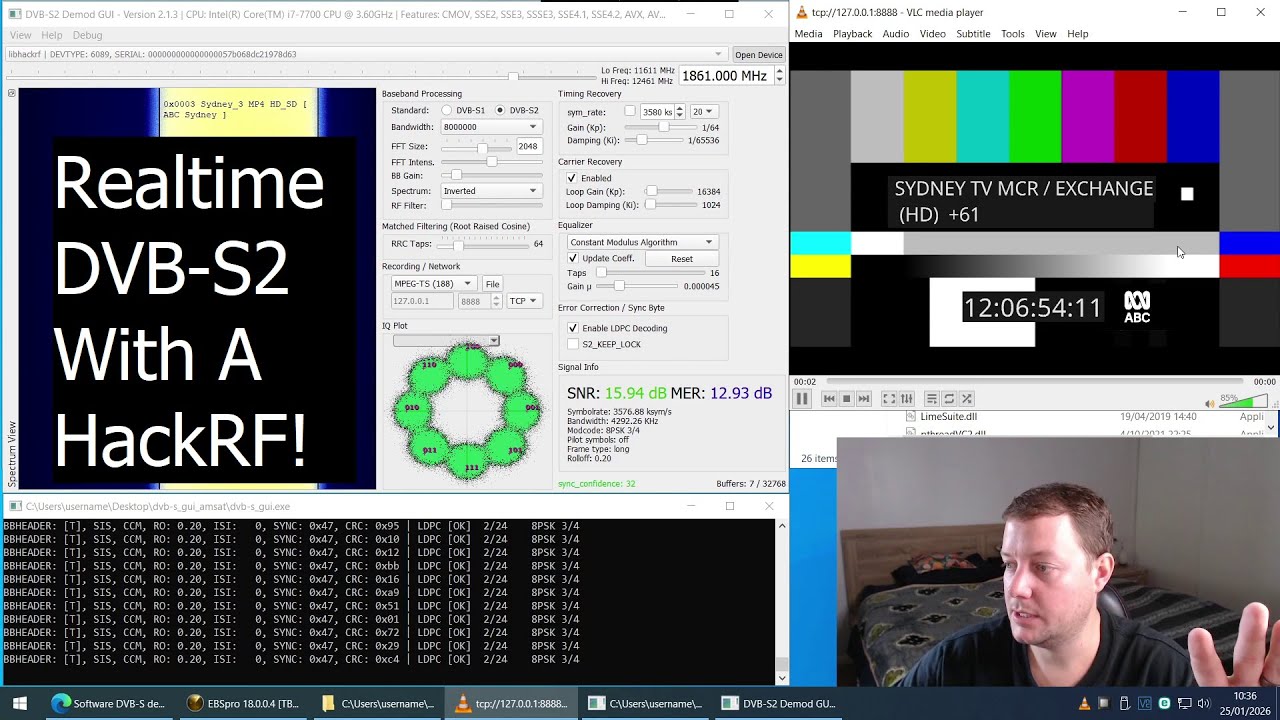Image resolution: width=1280 pixels, height=720 pixels.
Task: Toggle VLC loop mode
Action: pyautogui.click(x=949, y=398)
